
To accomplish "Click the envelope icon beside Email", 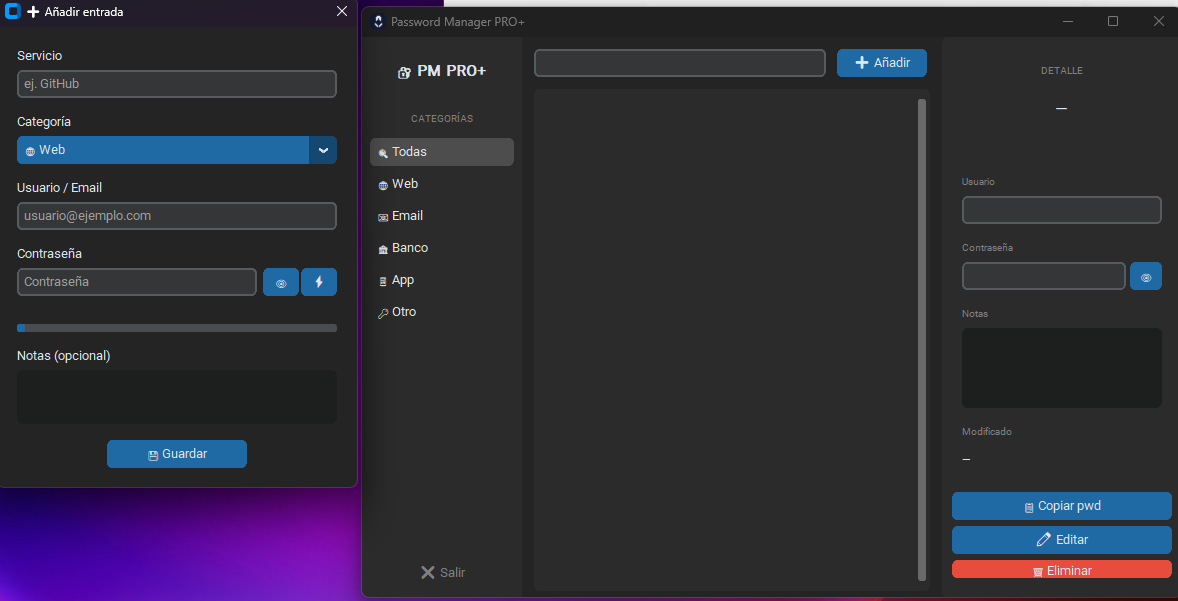I will [383, 217].
